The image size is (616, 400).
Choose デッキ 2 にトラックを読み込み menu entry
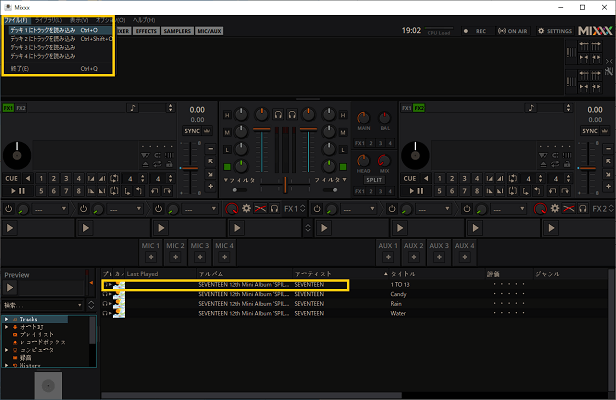(60, 39)
